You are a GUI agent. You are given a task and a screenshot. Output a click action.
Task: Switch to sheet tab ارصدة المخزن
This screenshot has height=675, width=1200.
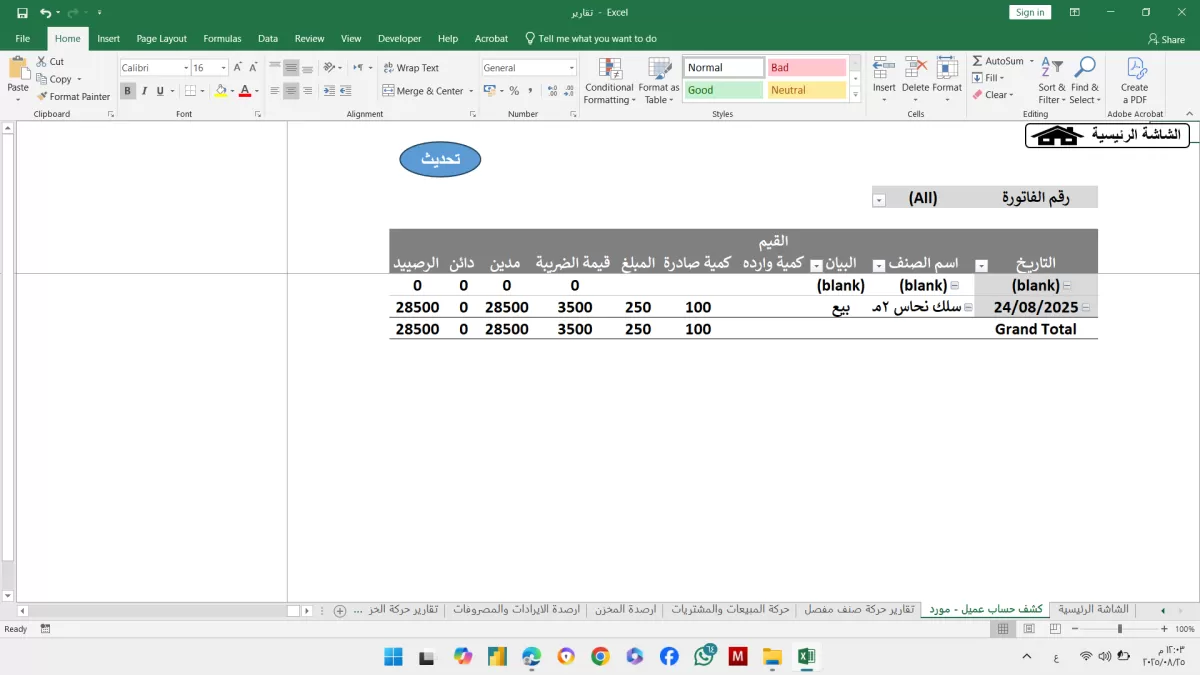(x=625, y=609)
